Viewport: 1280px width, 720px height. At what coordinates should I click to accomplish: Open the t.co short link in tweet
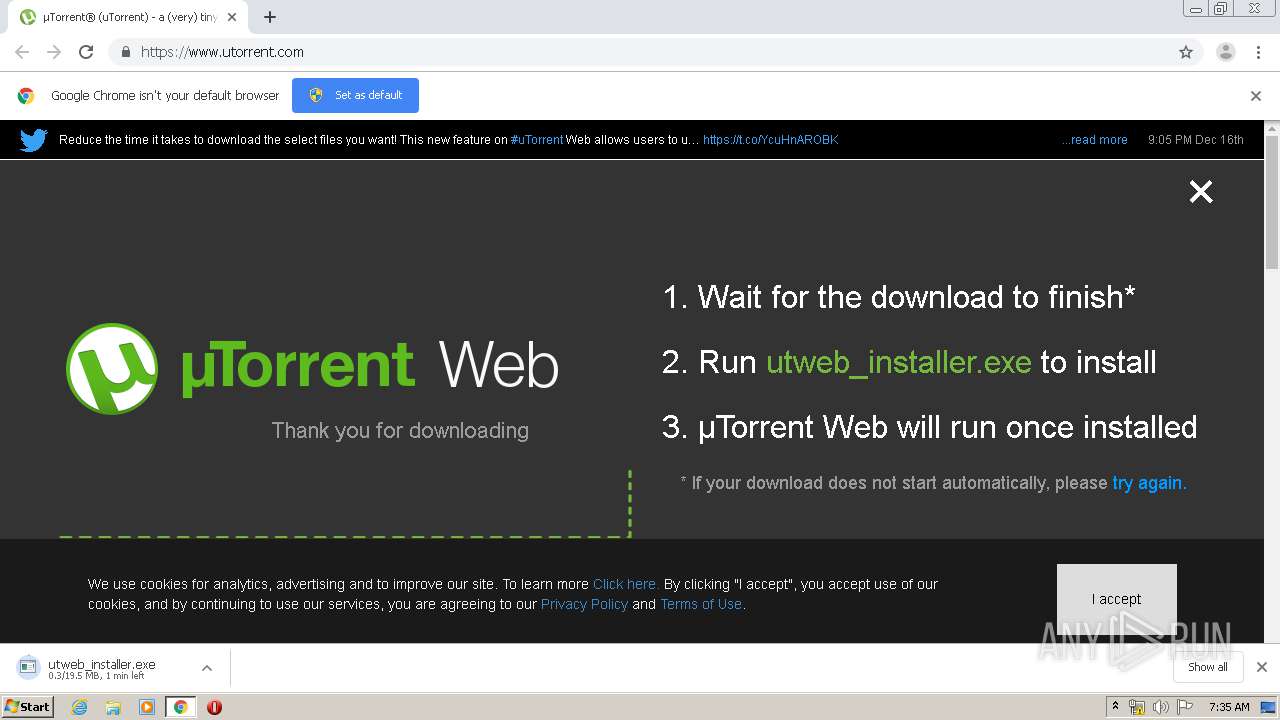pos(770,140)
